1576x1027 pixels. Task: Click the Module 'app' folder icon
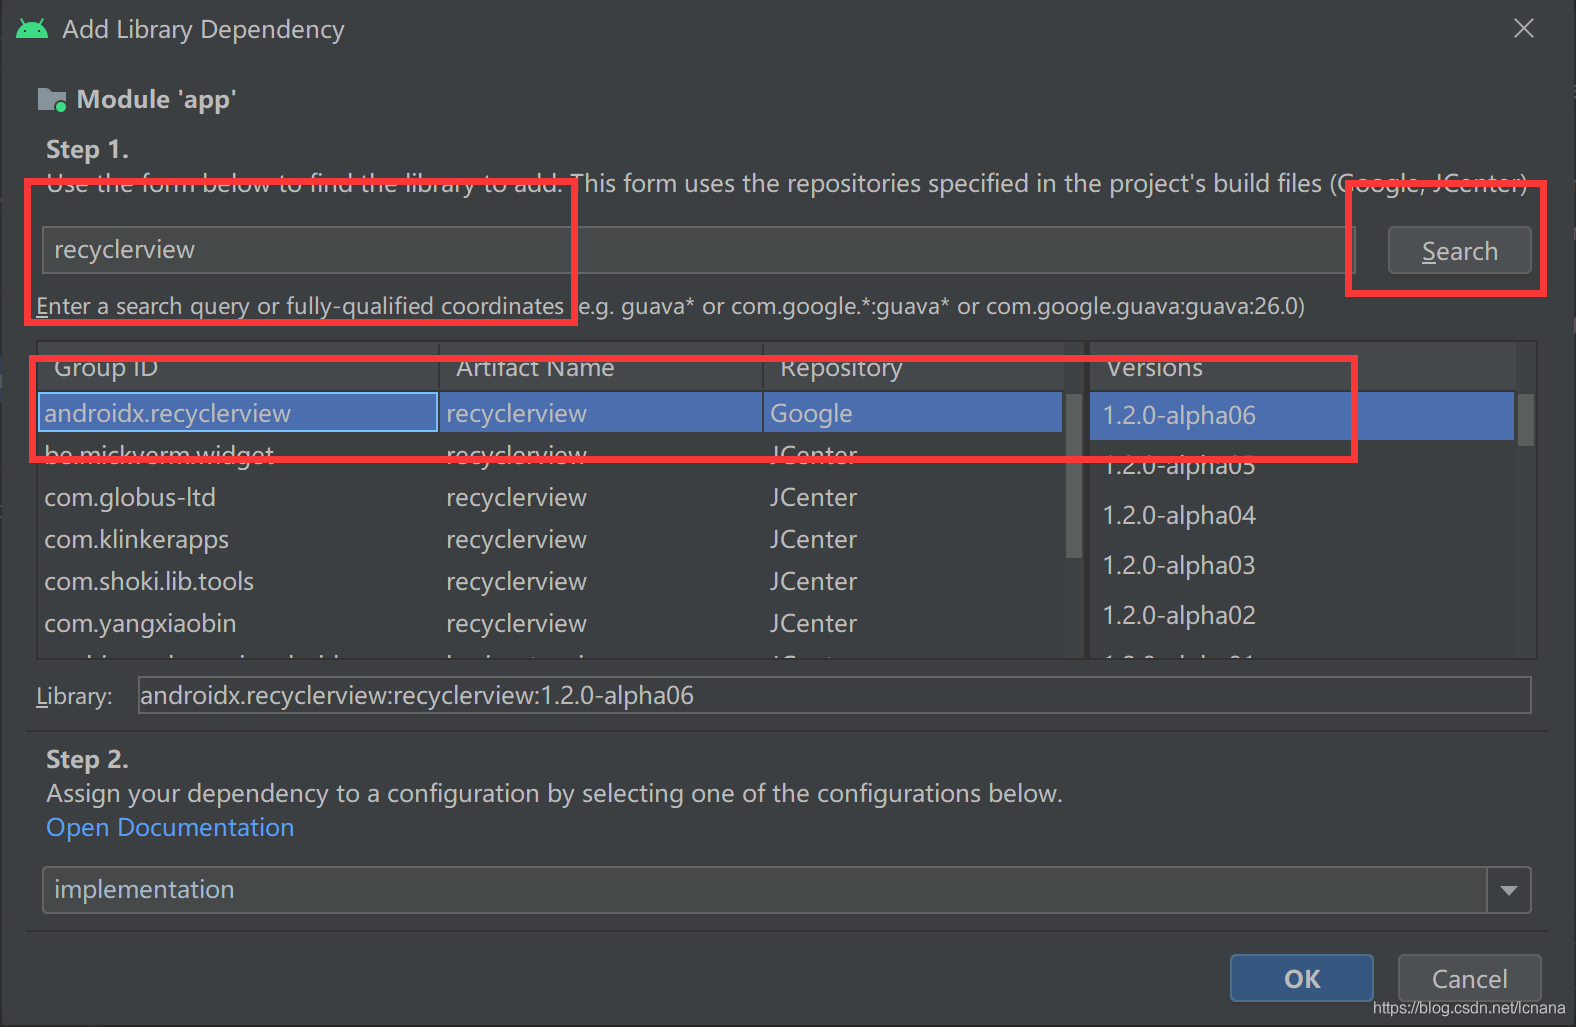(x=52, y=100)
